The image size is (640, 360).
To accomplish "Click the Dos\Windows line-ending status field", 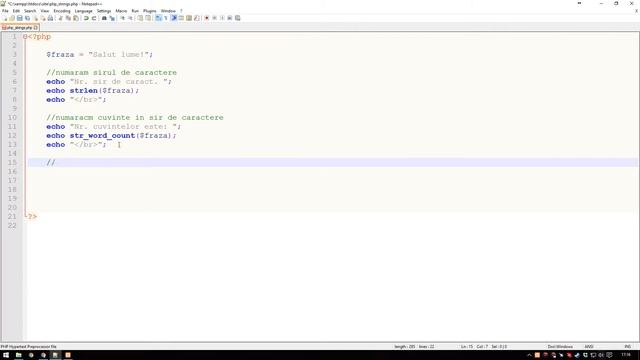I will [560, 347].
